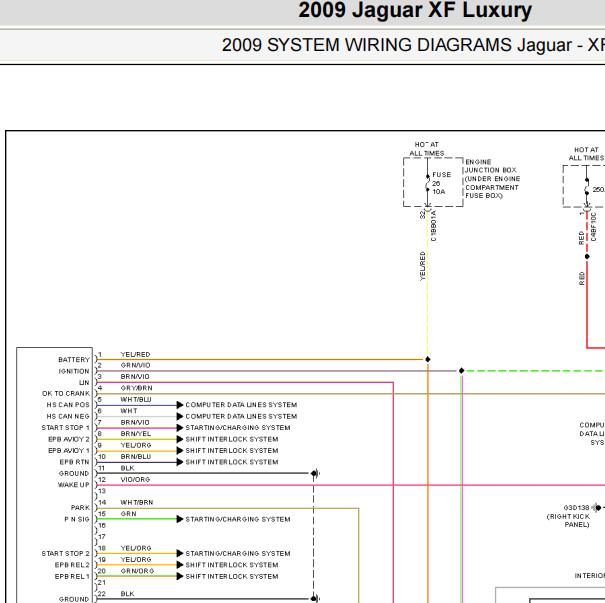Click connector label "C4BF10C"
Viewport: 605px width, 603px height.
593,227
